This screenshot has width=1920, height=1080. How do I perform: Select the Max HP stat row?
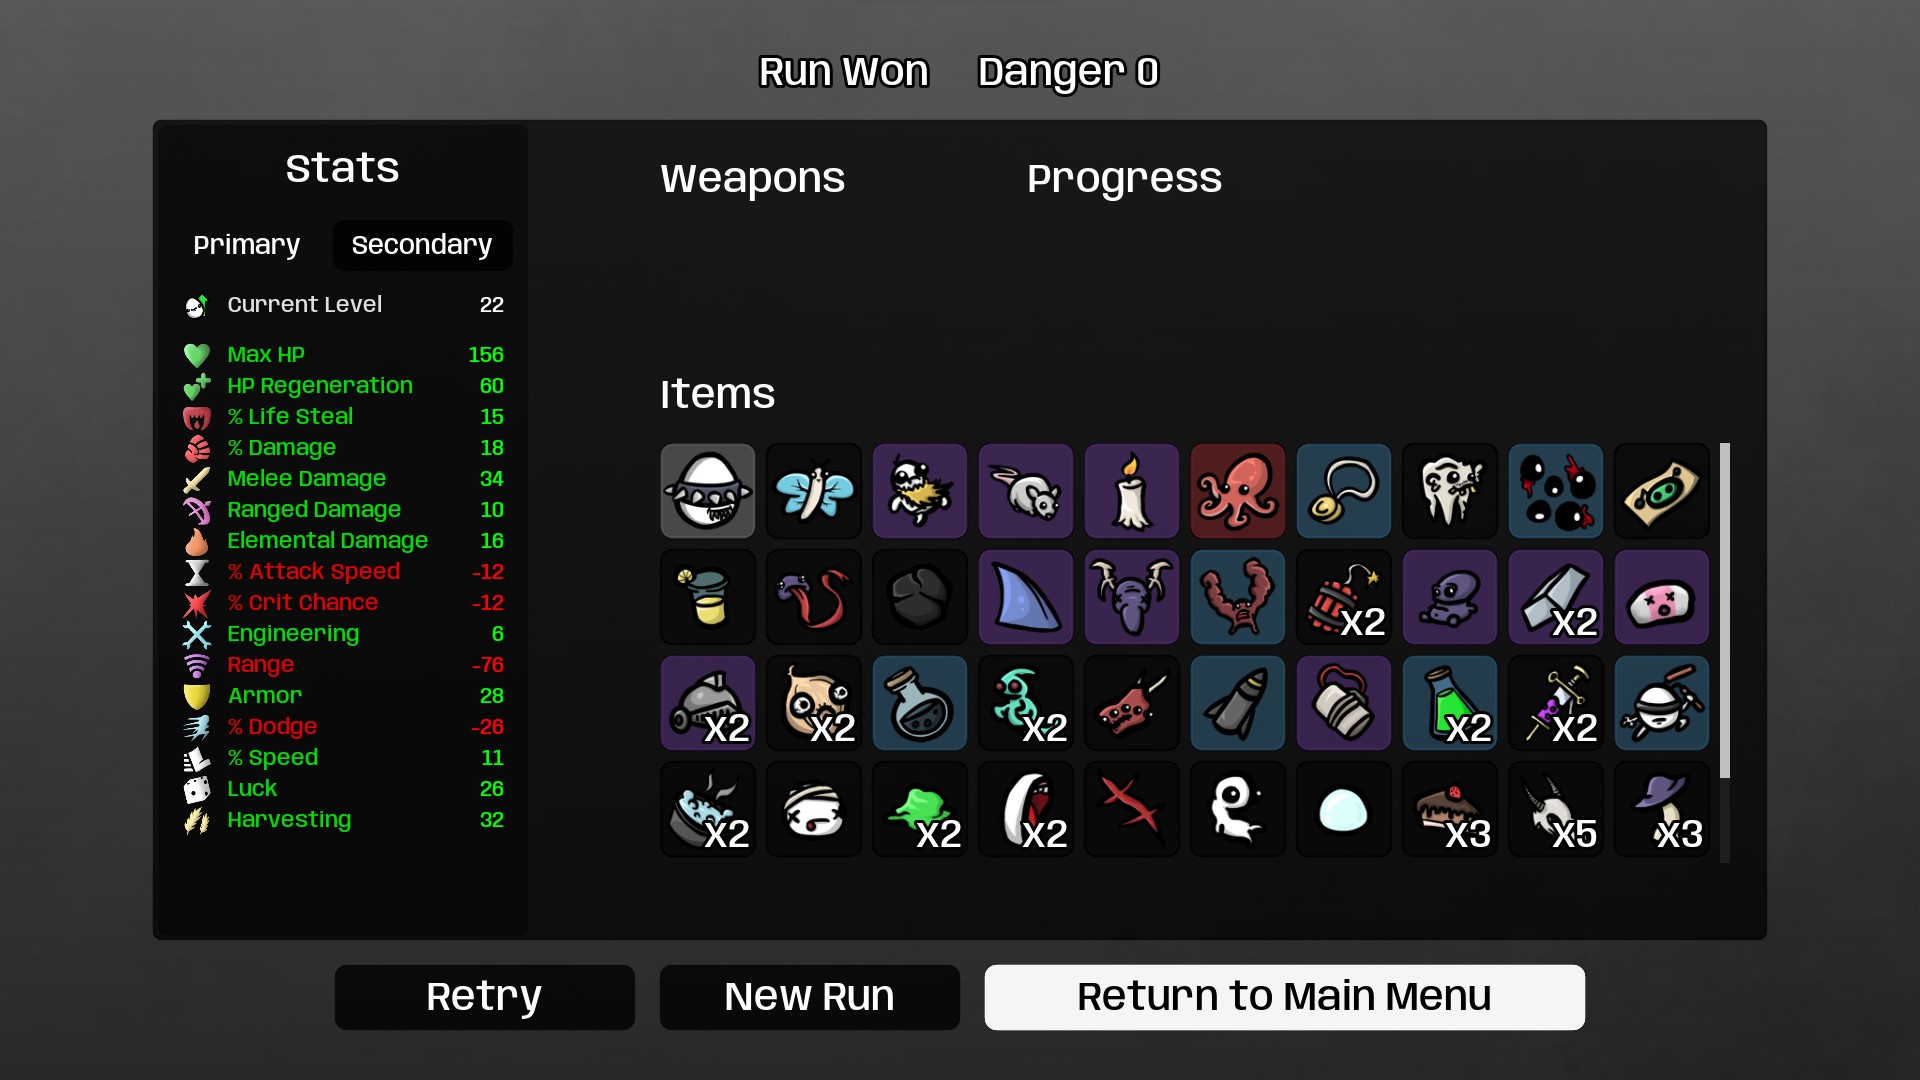(344, 355)
